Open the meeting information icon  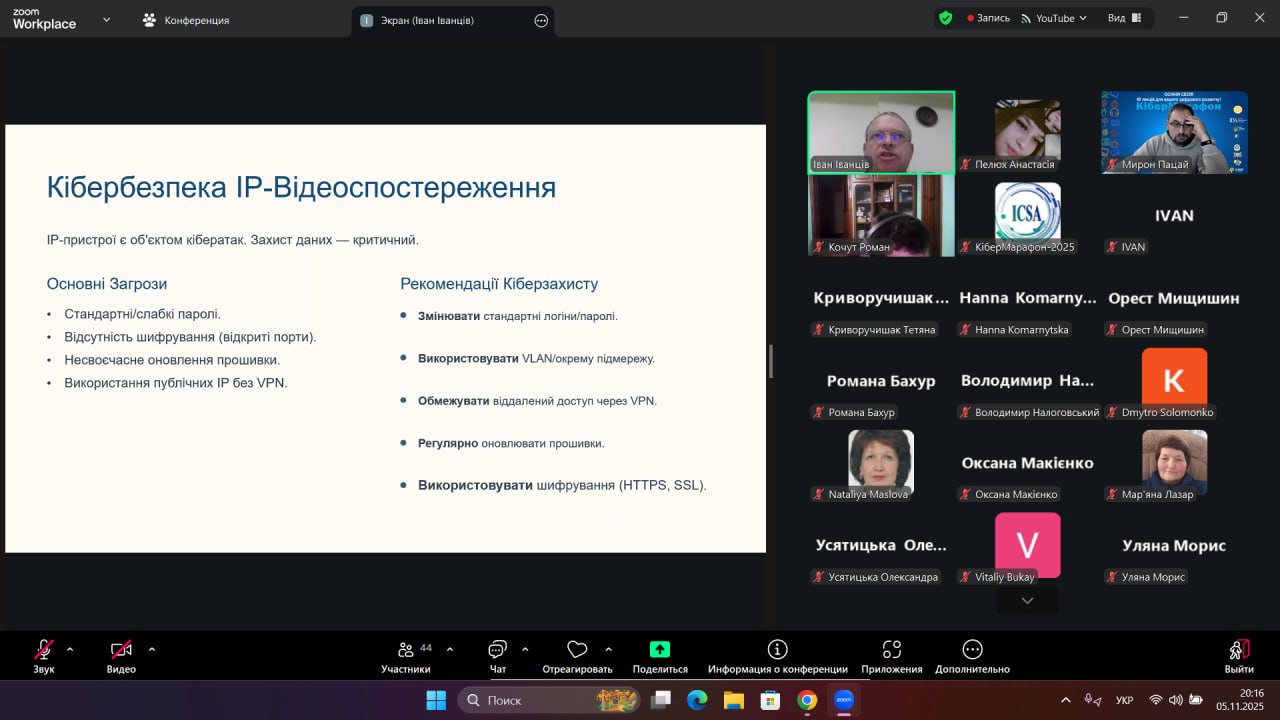coord(777,650)
